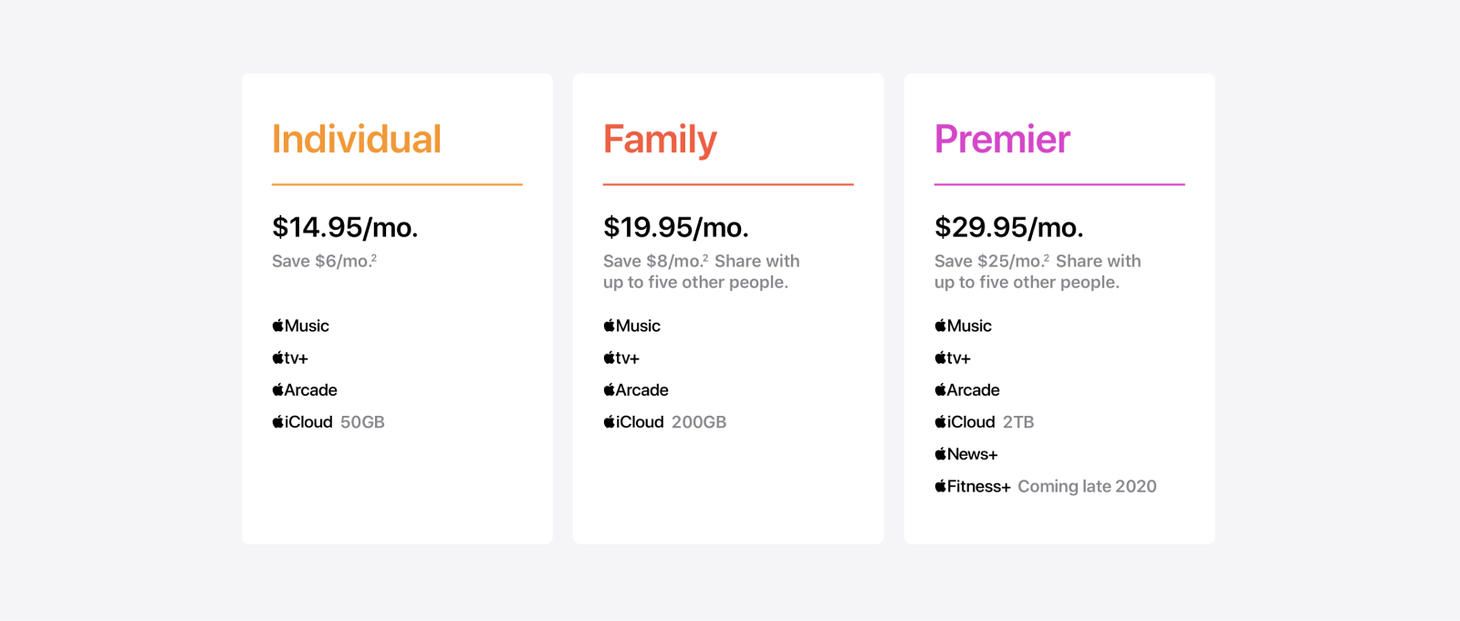Click the Apple Fitness+ logo in Premier
This screenshot has width=1460, height=621.
[x=973, y=486]
